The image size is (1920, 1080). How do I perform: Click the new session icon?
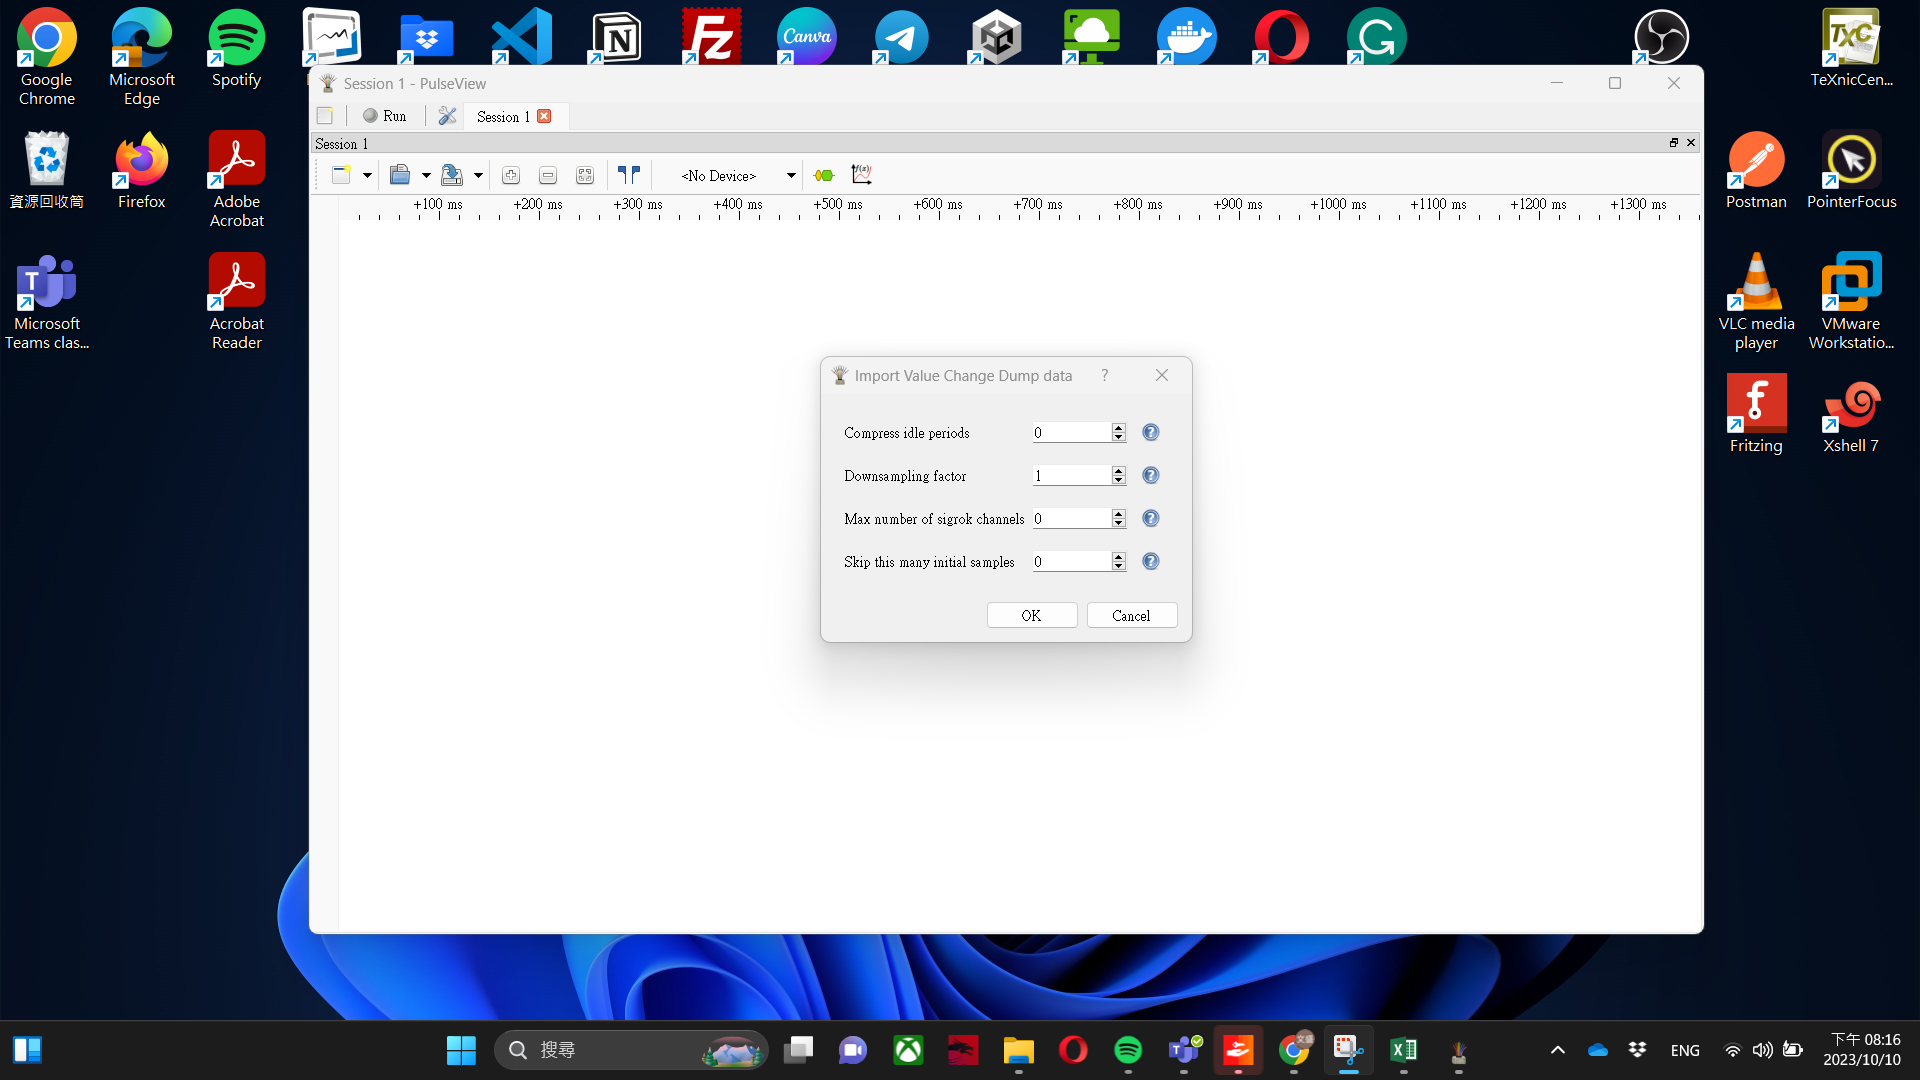[325, 116]
